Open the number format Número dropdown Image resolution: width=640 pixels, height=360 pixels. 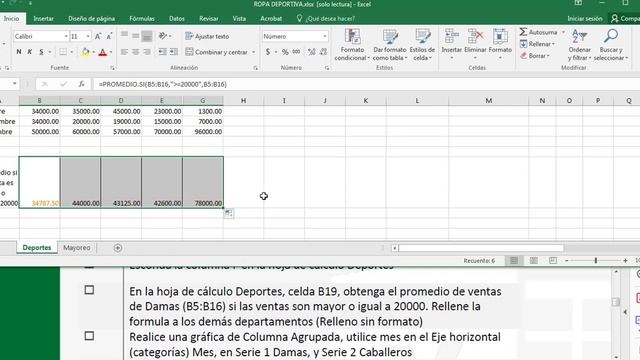[324, 36]
